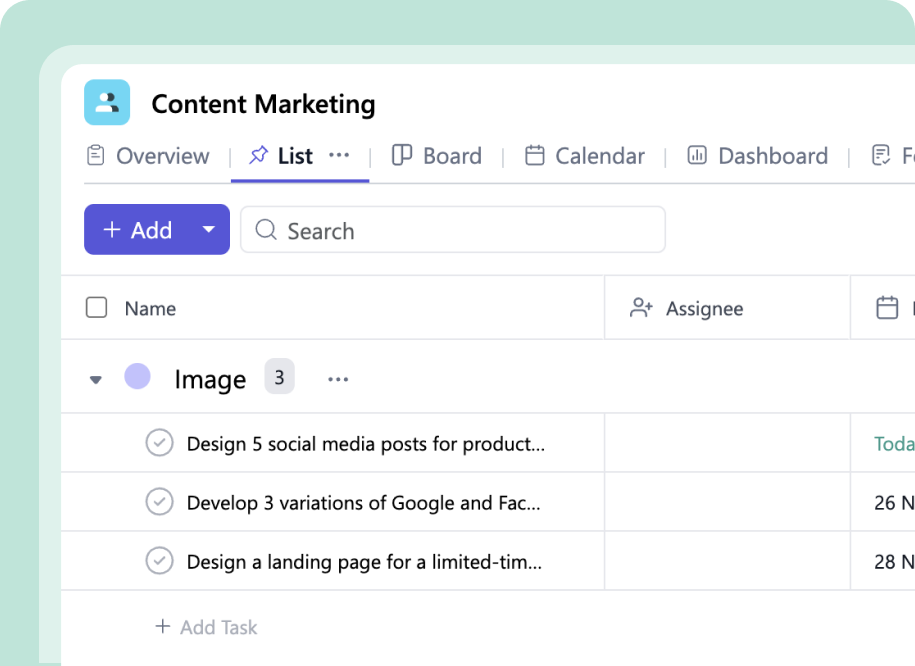Click the Assignee person icon in column header

640,307
